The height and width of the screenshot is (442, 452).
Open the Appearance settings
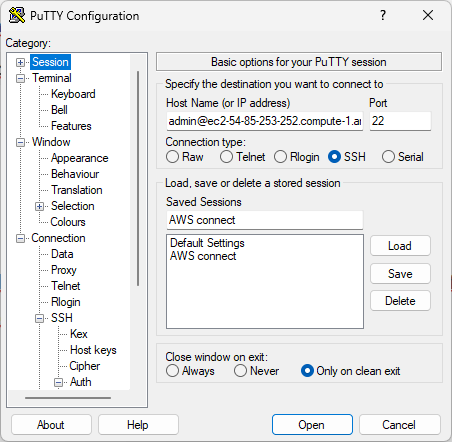tap(79, 158)
